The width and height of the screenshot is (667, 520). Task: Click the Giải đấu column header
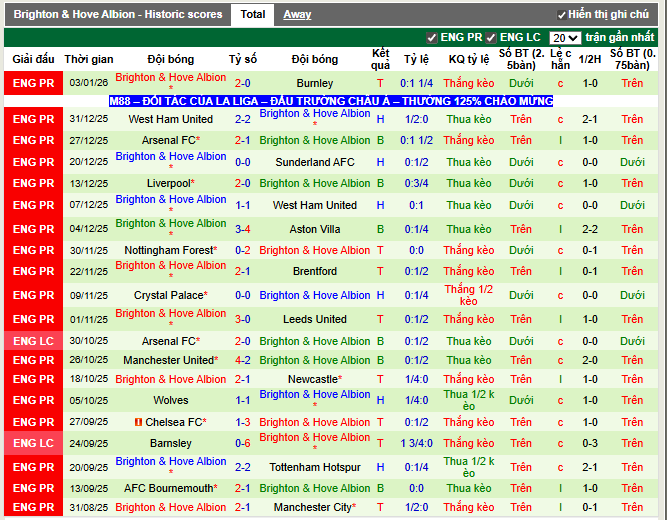click(x=33, y=59)
